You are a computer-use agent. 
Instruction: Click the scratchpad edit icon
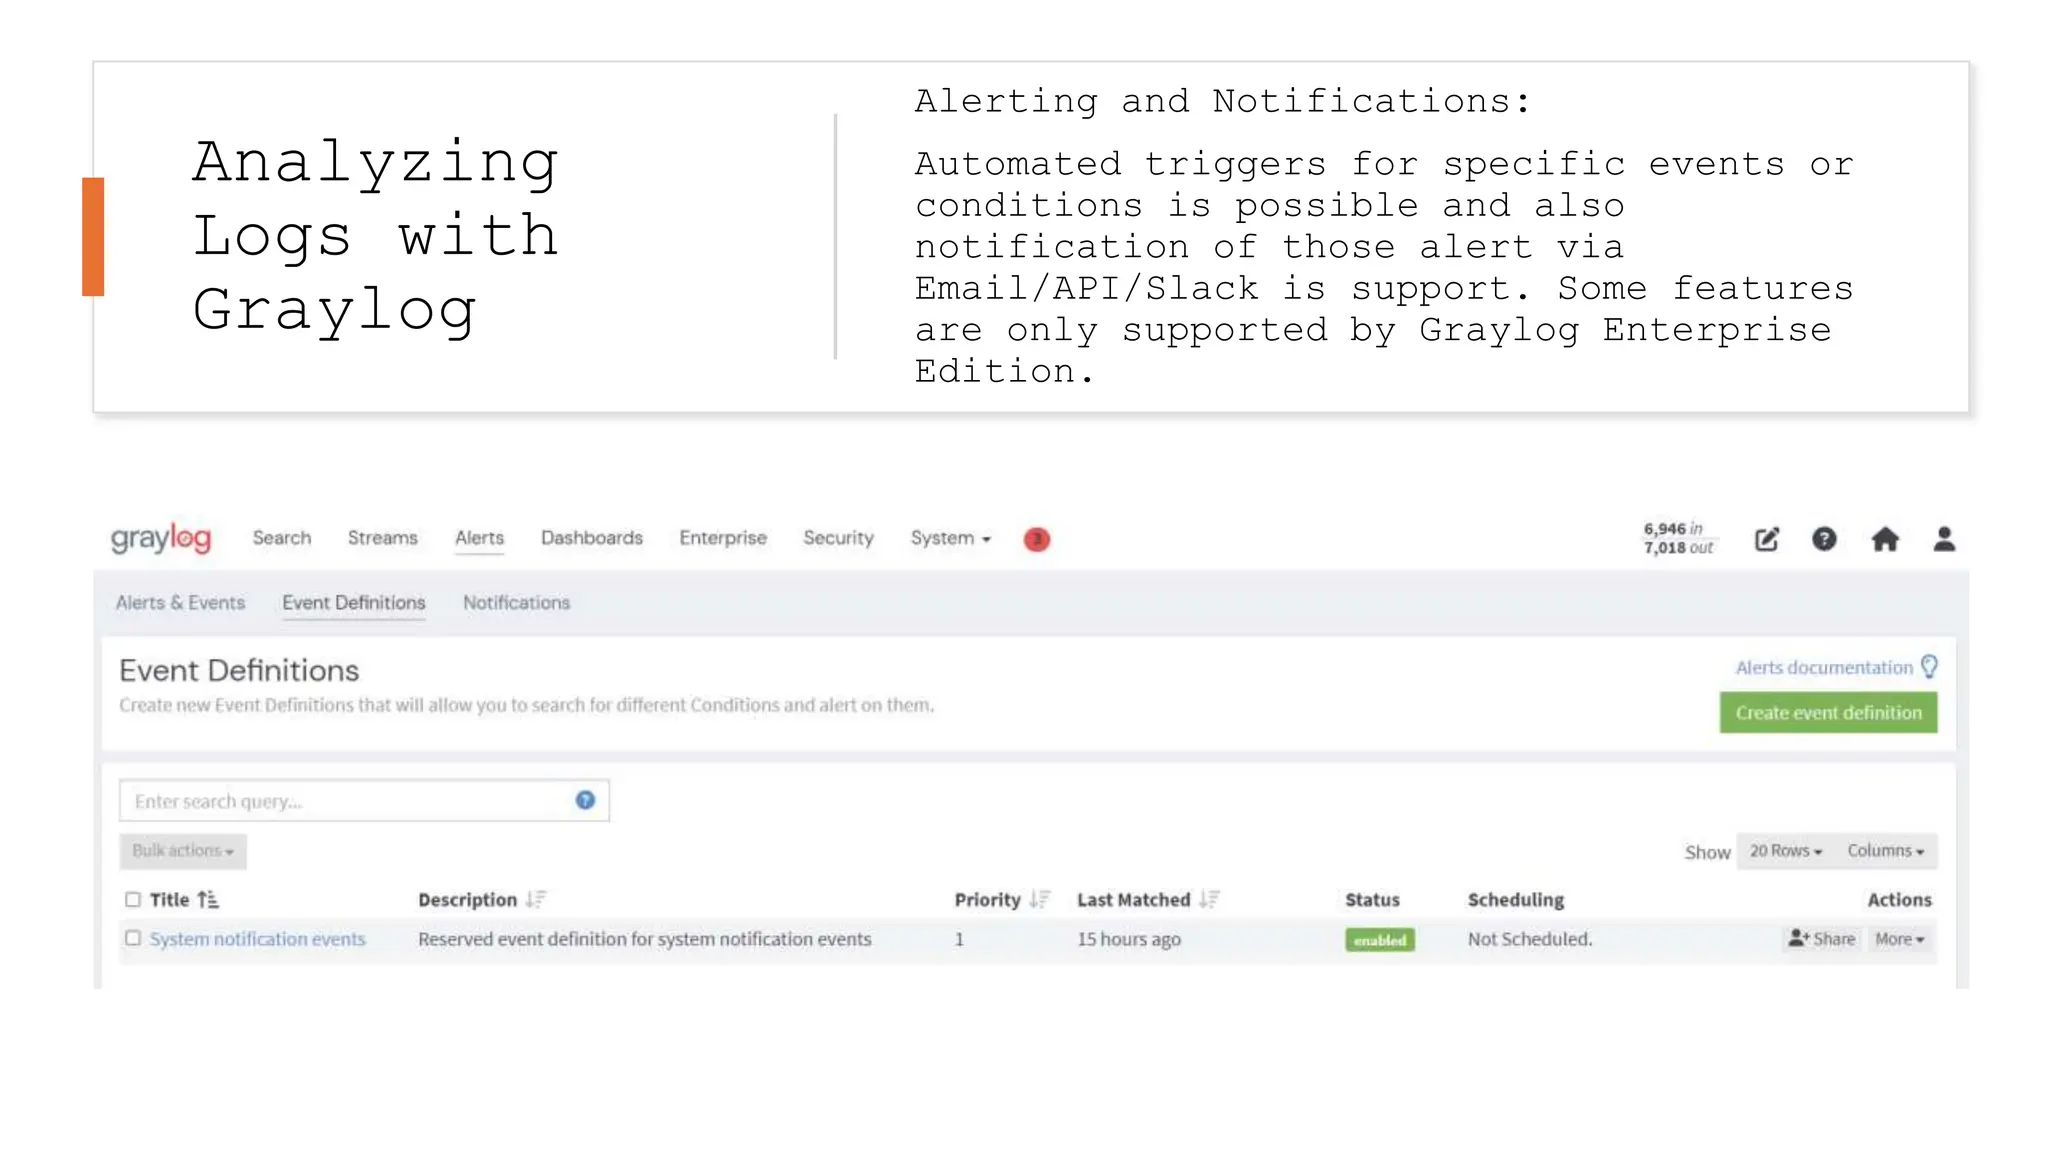pos(1767,539)
